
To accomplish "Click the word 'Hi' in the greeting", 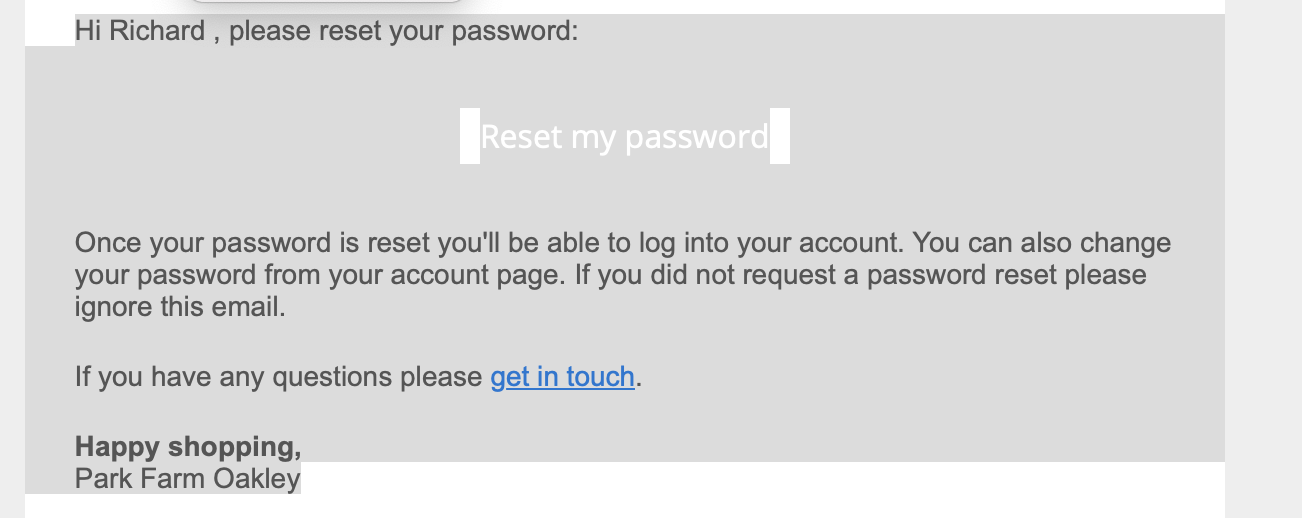I will (88, 31).
